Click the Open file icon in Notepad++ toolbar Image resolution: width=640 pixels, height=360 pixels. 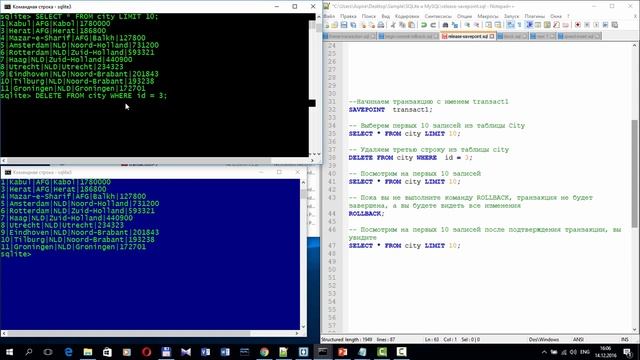pos(335,25)
